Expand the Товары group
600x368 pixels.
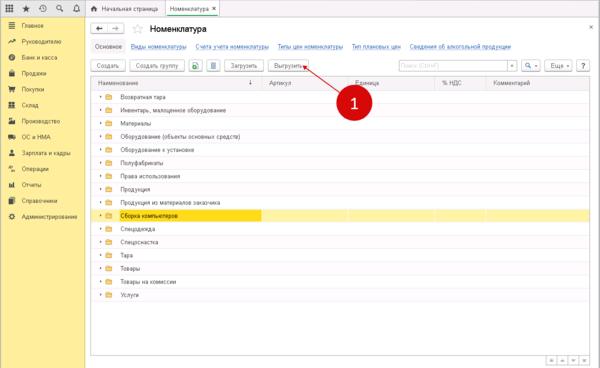coord(101,269)
